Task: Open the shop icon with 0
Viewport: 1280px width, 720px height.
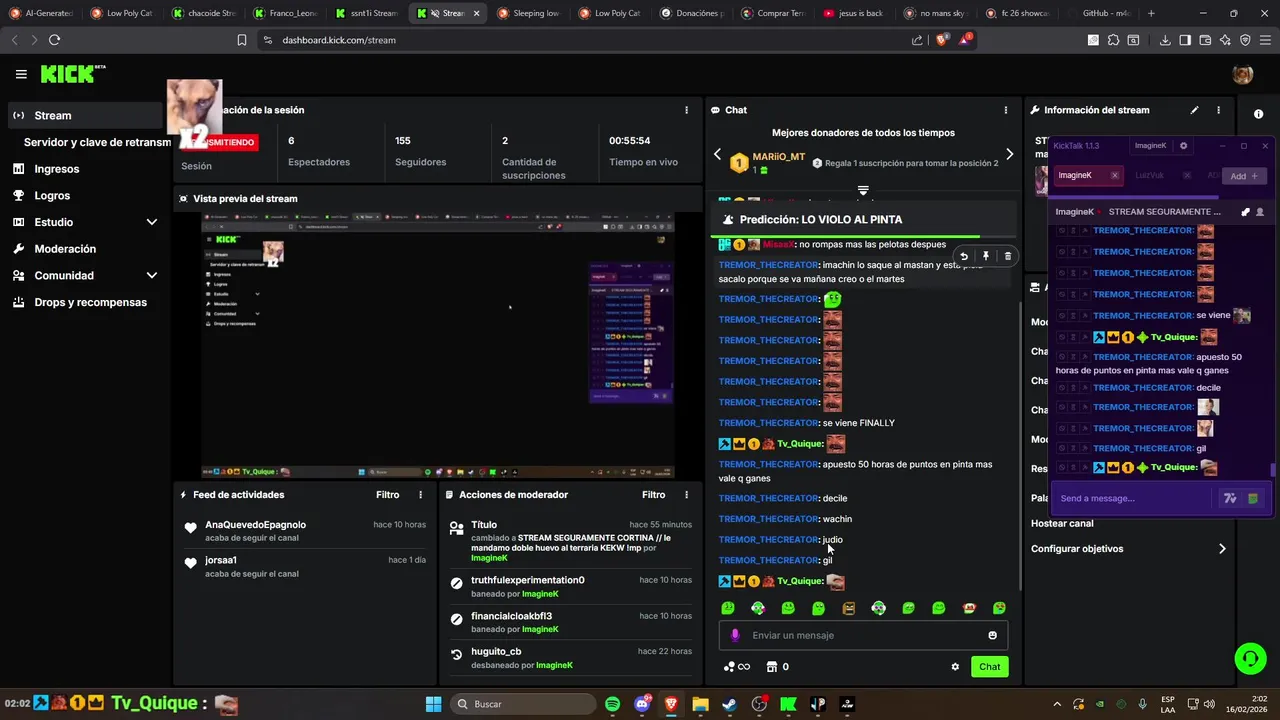Action: pos(777,667)
